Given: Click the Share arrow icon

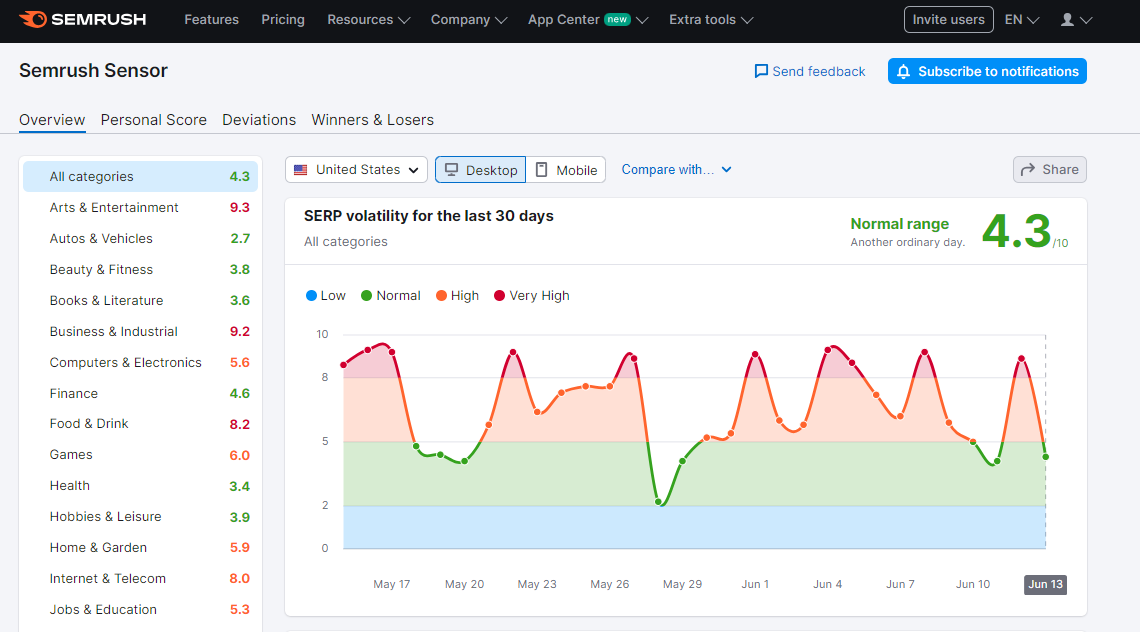Looking at the screenshot, I should pyautogui.click(x=1027, y=169).
